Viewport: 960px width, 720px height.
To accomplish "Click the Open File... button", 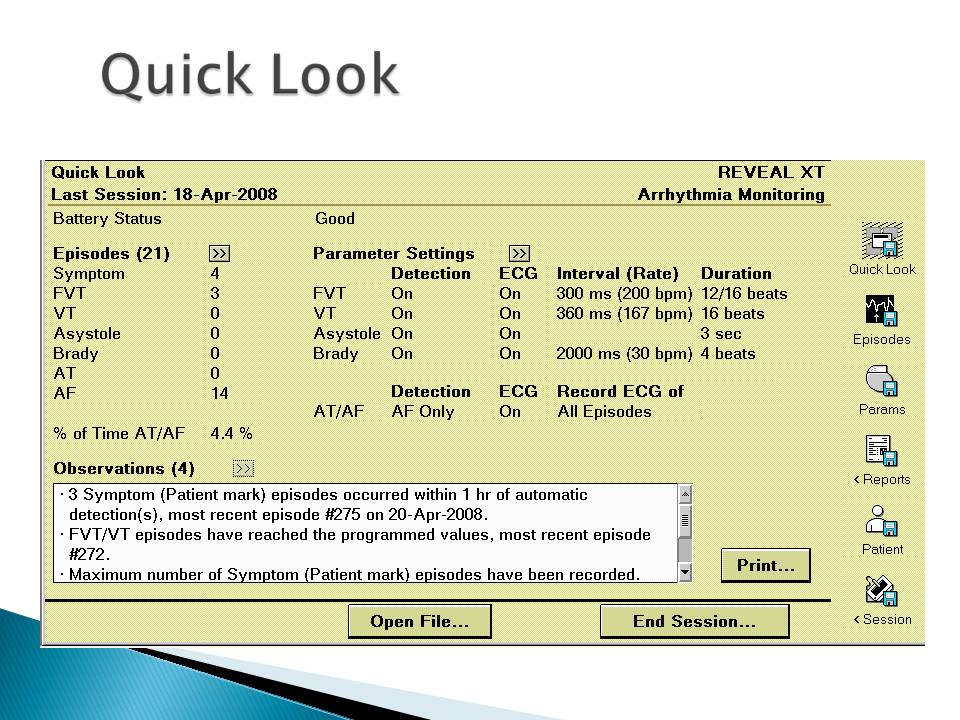I will tap(420, 621).
